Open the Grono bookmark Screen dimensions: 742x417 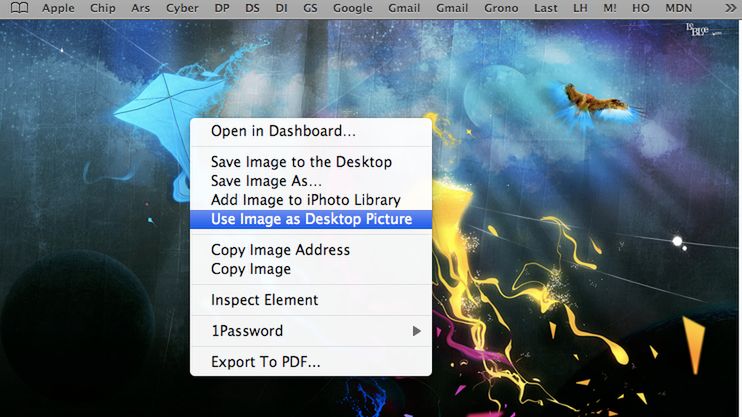(x=501, y=8)
